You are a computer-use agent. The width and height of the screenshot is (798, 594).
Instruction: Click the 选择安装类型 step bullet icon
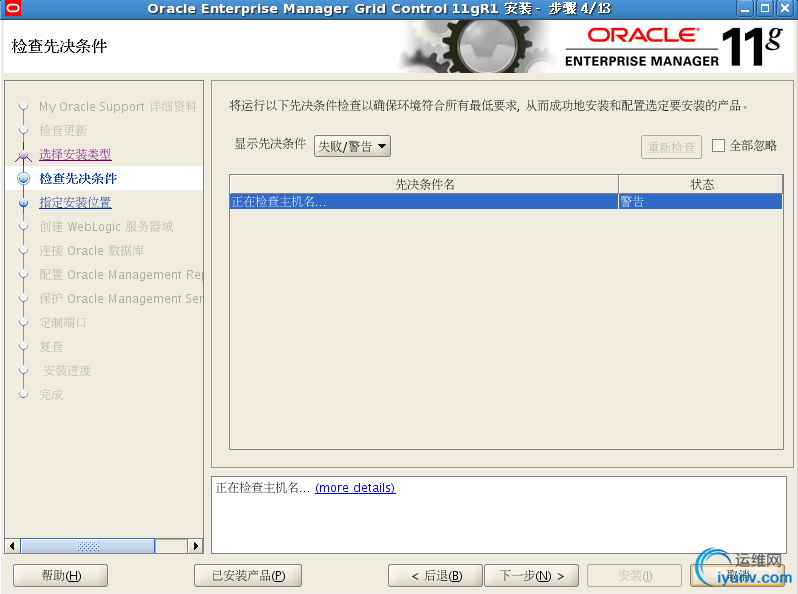23,154
